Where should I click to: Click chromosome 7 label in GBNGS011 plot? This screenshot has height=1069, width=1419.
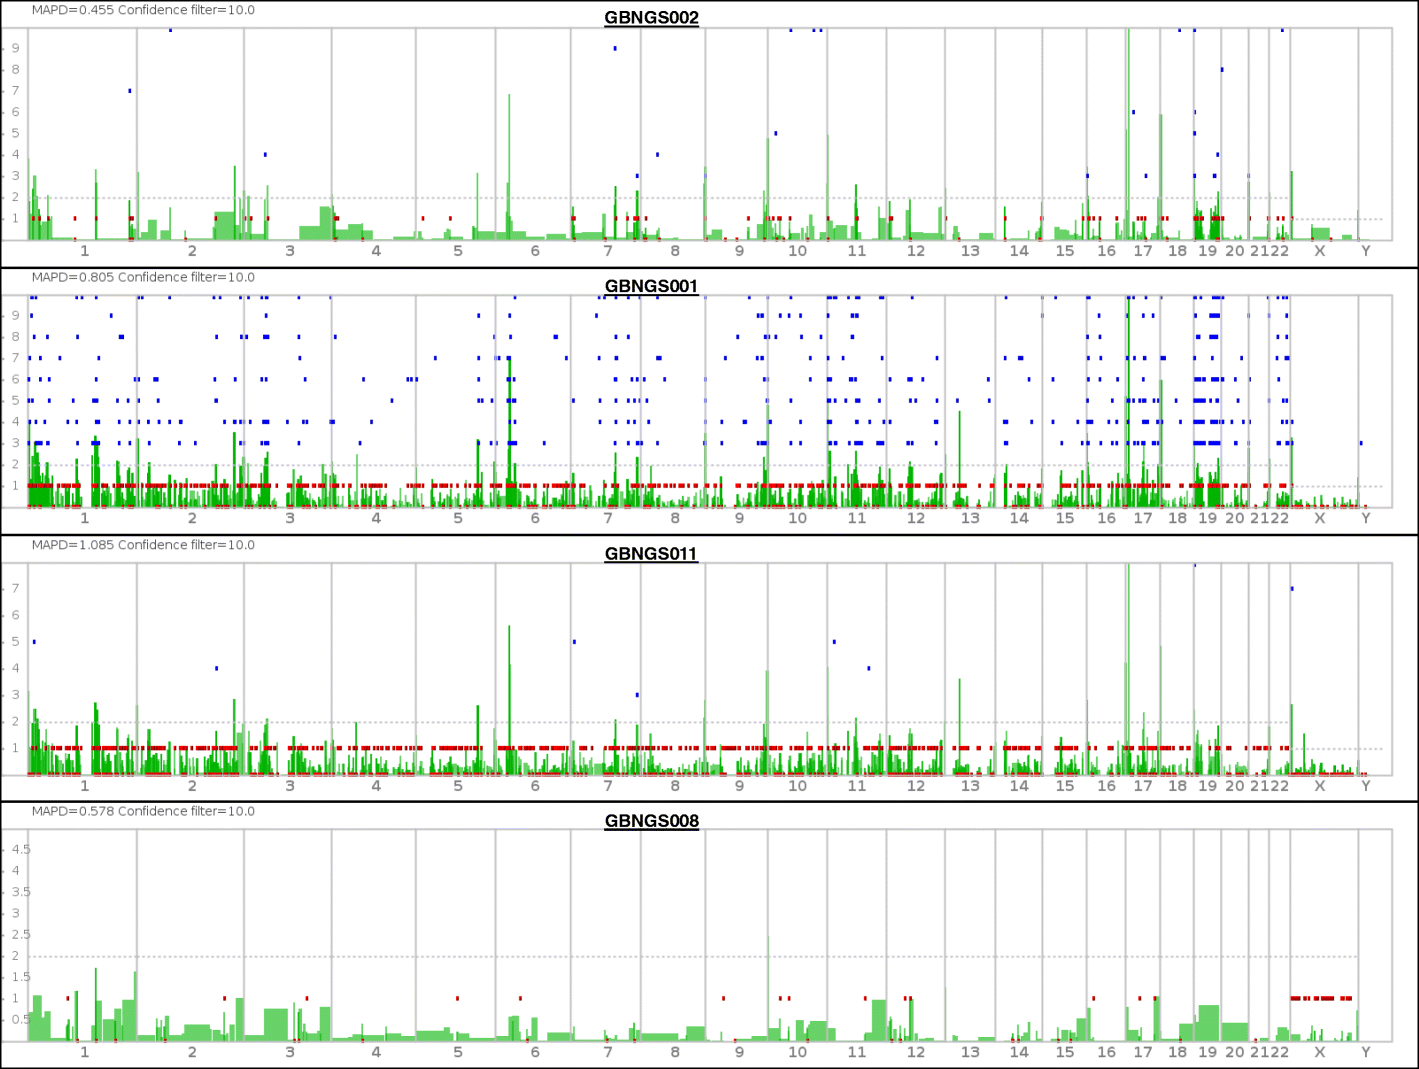pyautogui.click(x=608, y=786)
